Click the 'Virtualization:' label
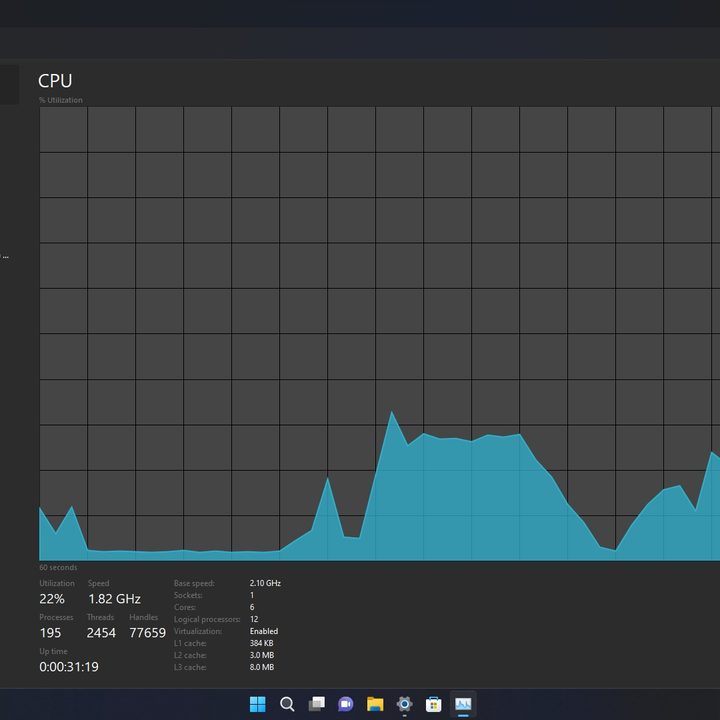Screen dimensions: 720x720 pos(198,631)
